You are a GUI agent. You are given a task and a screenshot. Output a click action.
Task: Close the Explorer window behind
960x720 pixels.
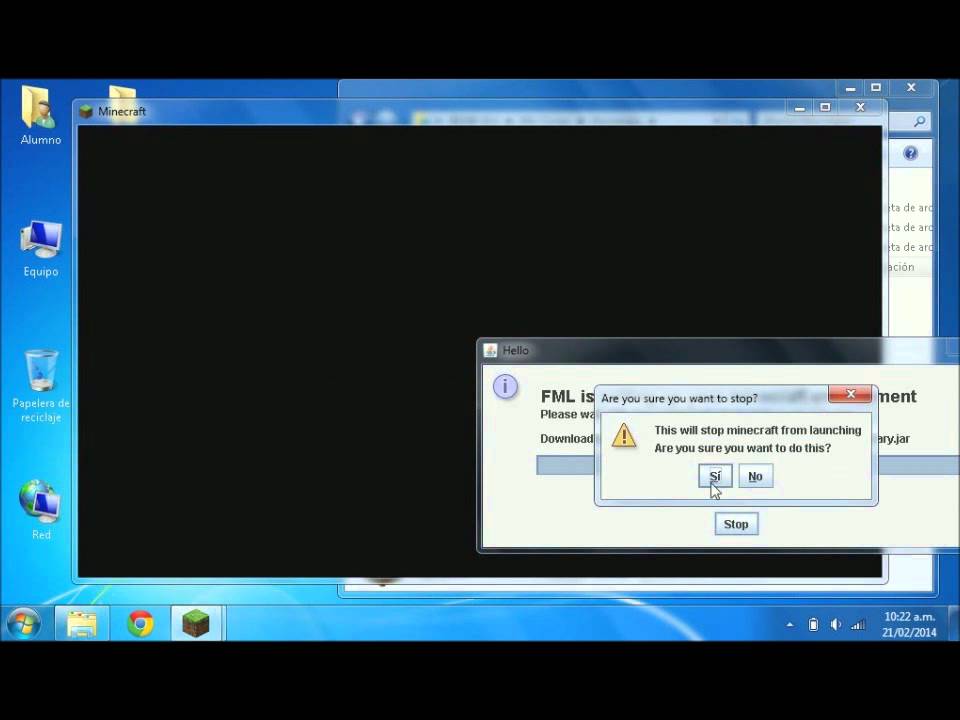coord(912,88)
